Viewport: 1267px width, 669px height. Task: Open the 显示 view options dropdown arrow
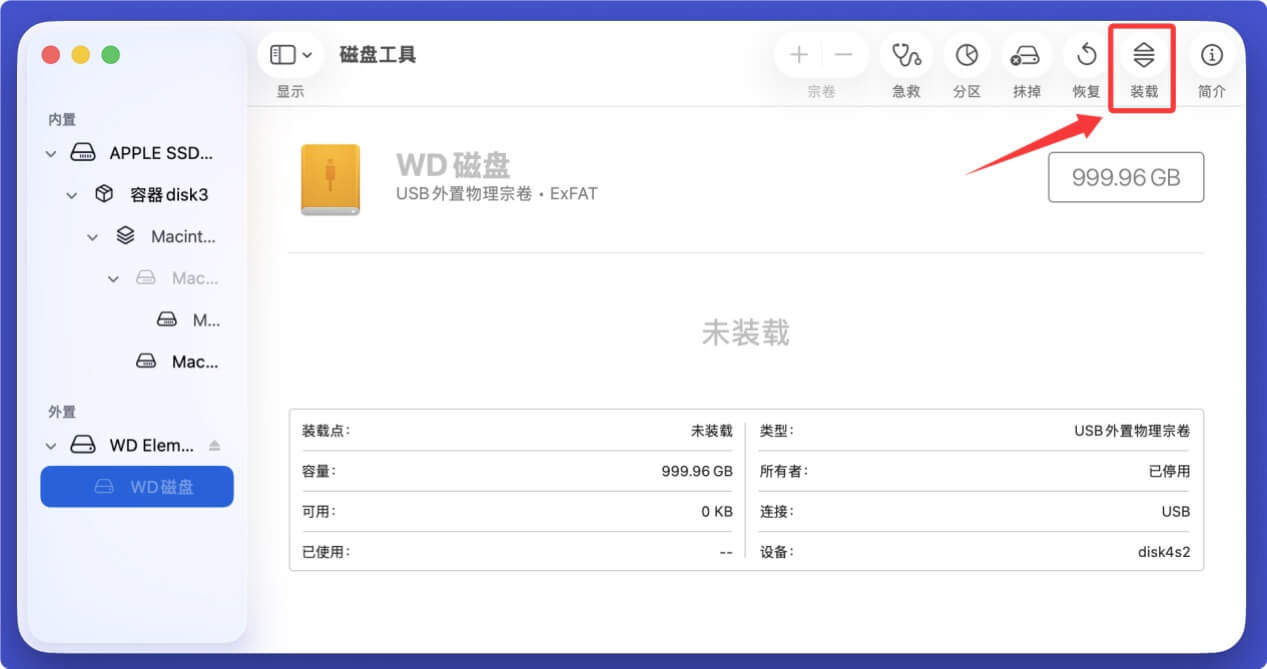304,53
